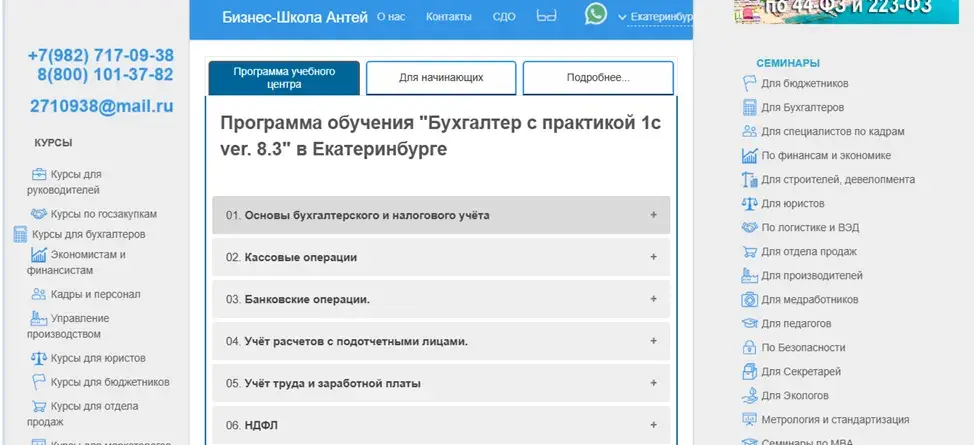974x445 pixels.
Task: Expand section 03 Банковские операции
Action: [441, 299]
